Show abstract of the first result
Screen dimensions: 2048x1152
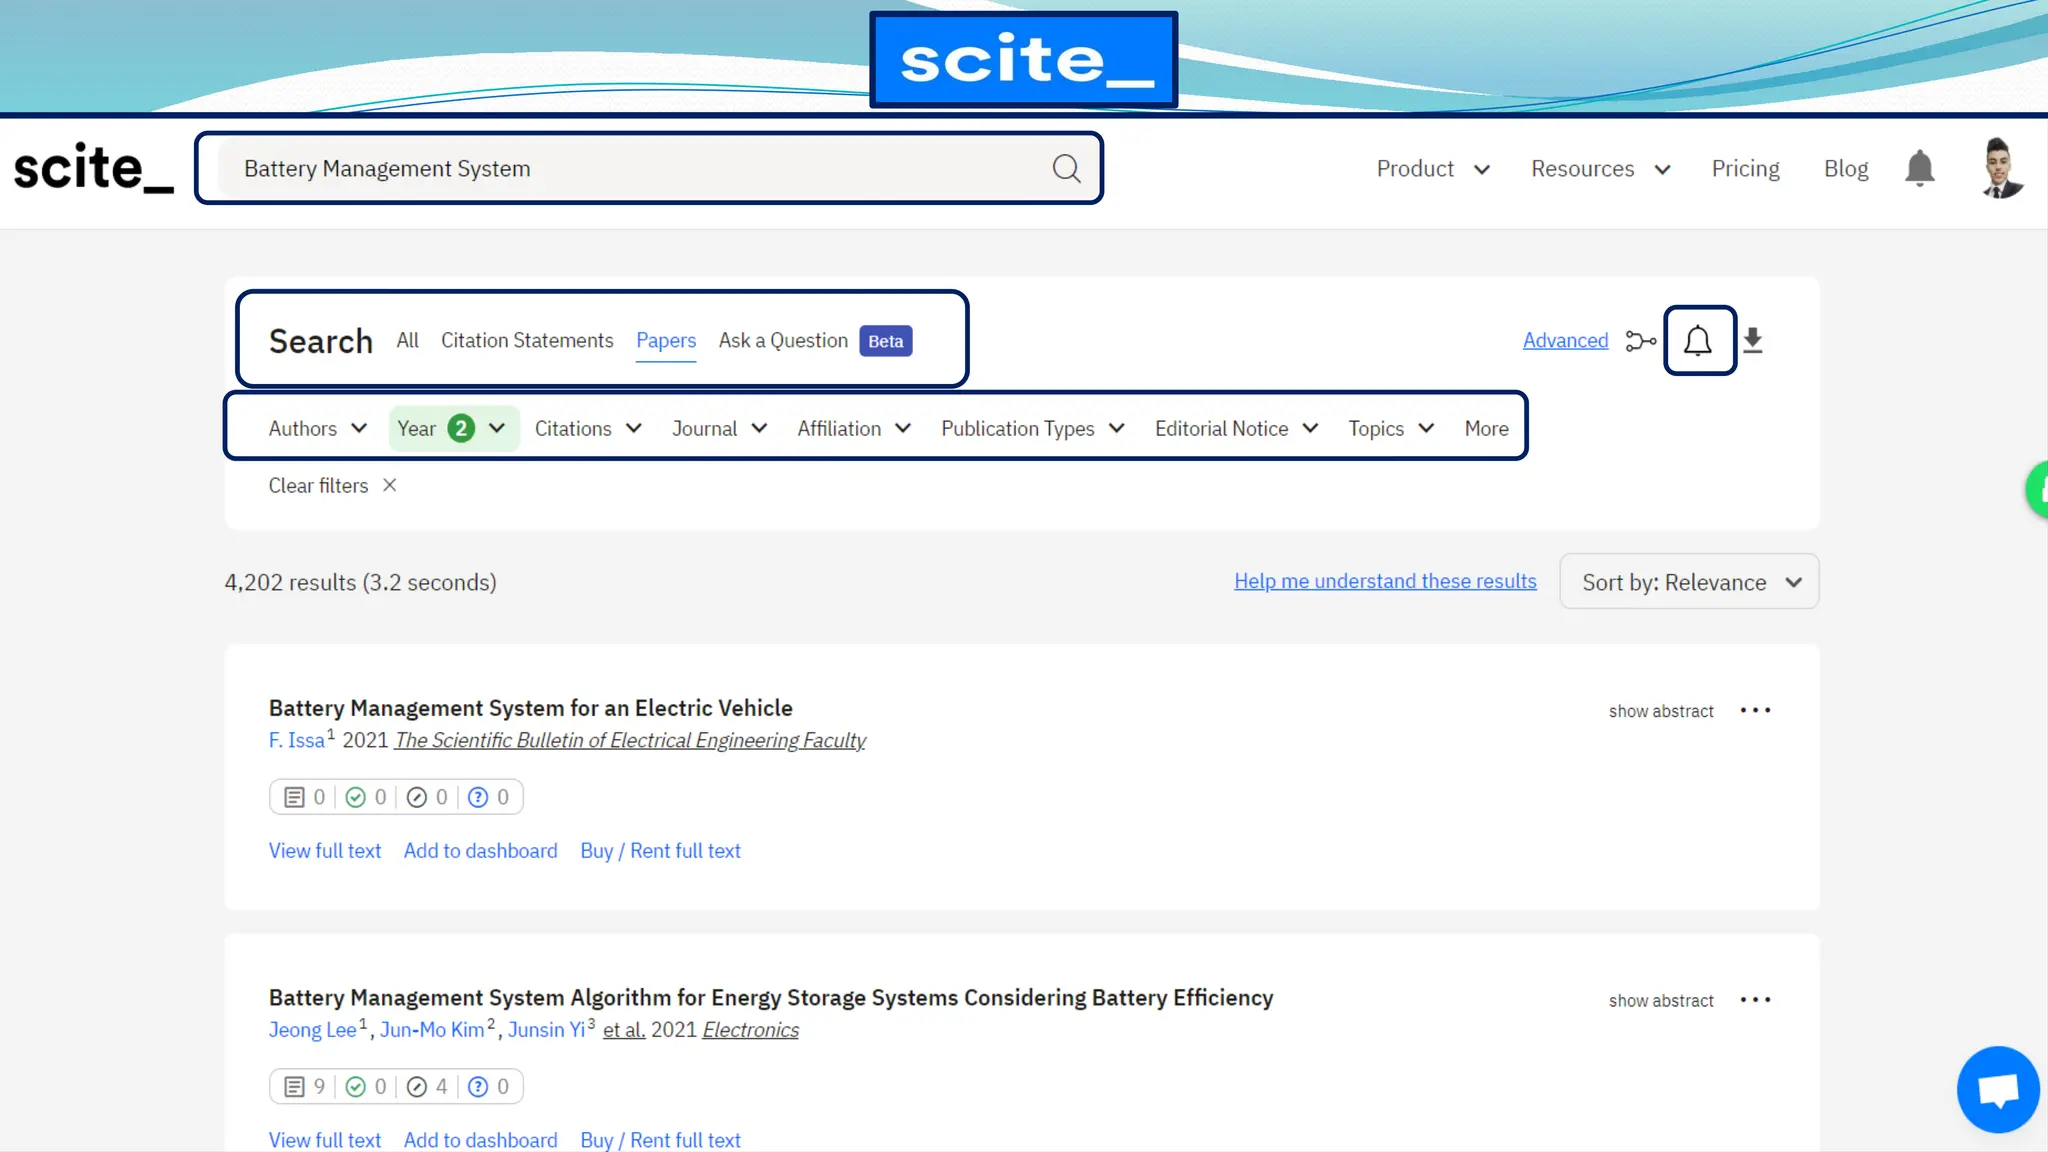(1660, 711)
